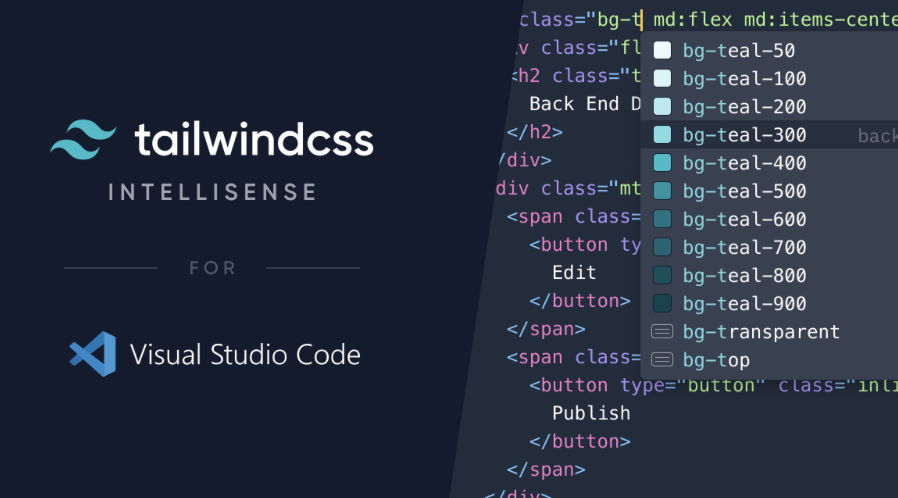Screen dimensions: 898x498
Task: Click the "Publish" text in the code
Action: click(591, 413)
